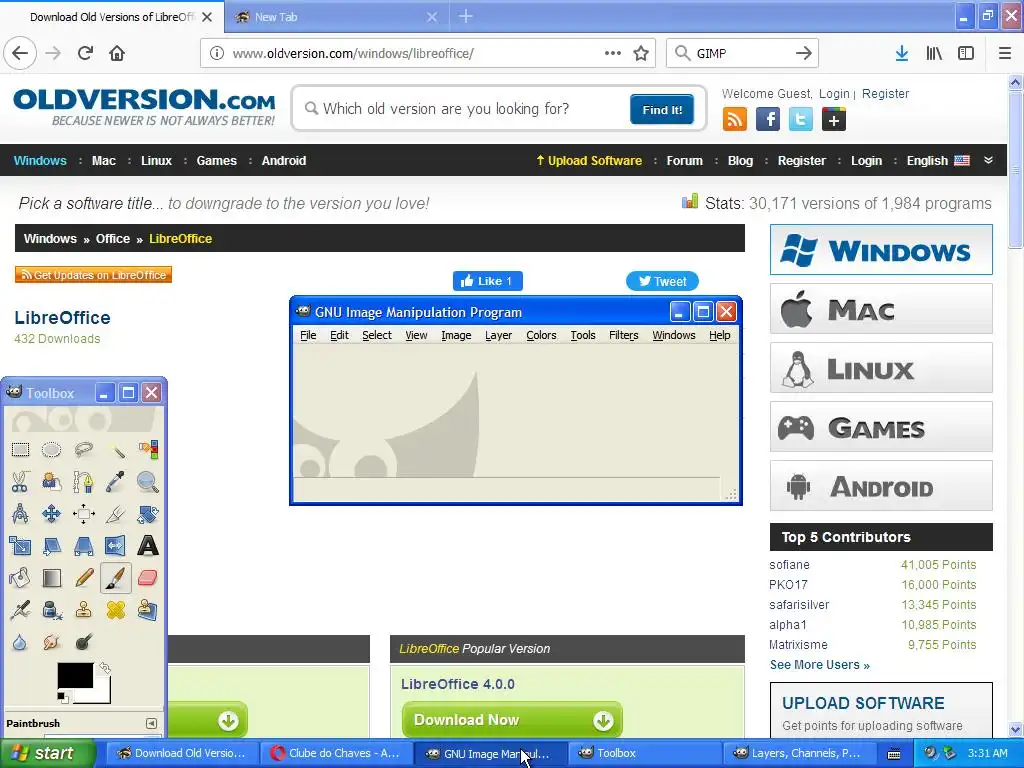Select the Eraser tool
1024x768 pixels.
coord(148,578)
